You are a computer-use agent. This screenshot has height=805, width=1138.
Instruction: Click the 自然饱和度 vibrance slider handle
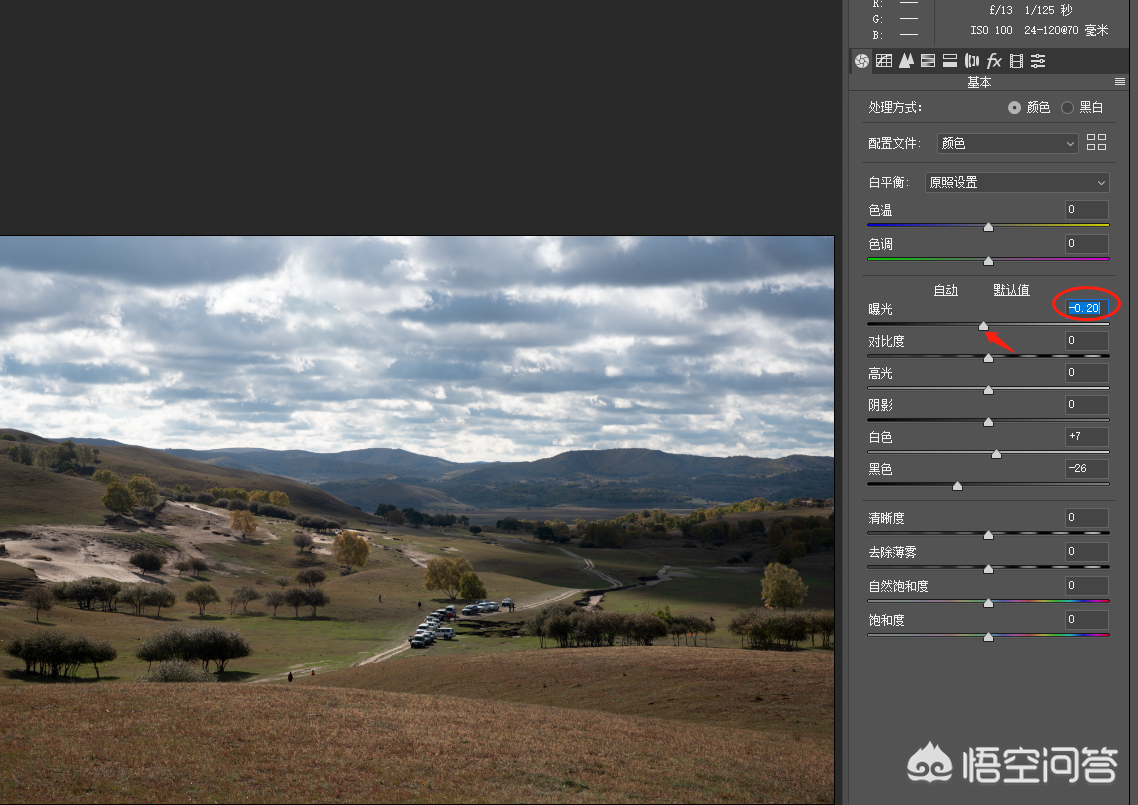pyautogui.click(x=988, y=603)
